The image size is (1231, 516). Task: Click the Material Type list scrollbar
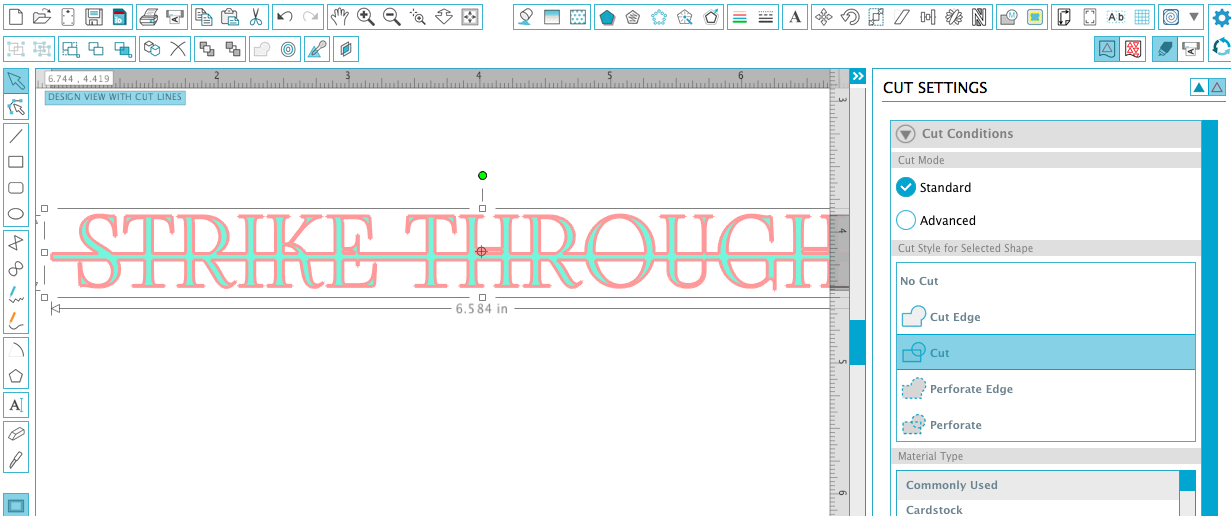tap(1187, 481)
